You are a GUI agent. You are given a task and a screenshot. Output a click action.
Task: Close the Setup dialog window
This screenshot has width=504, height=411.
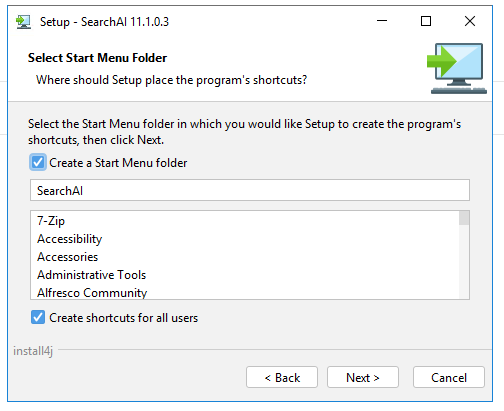(470, 21)
